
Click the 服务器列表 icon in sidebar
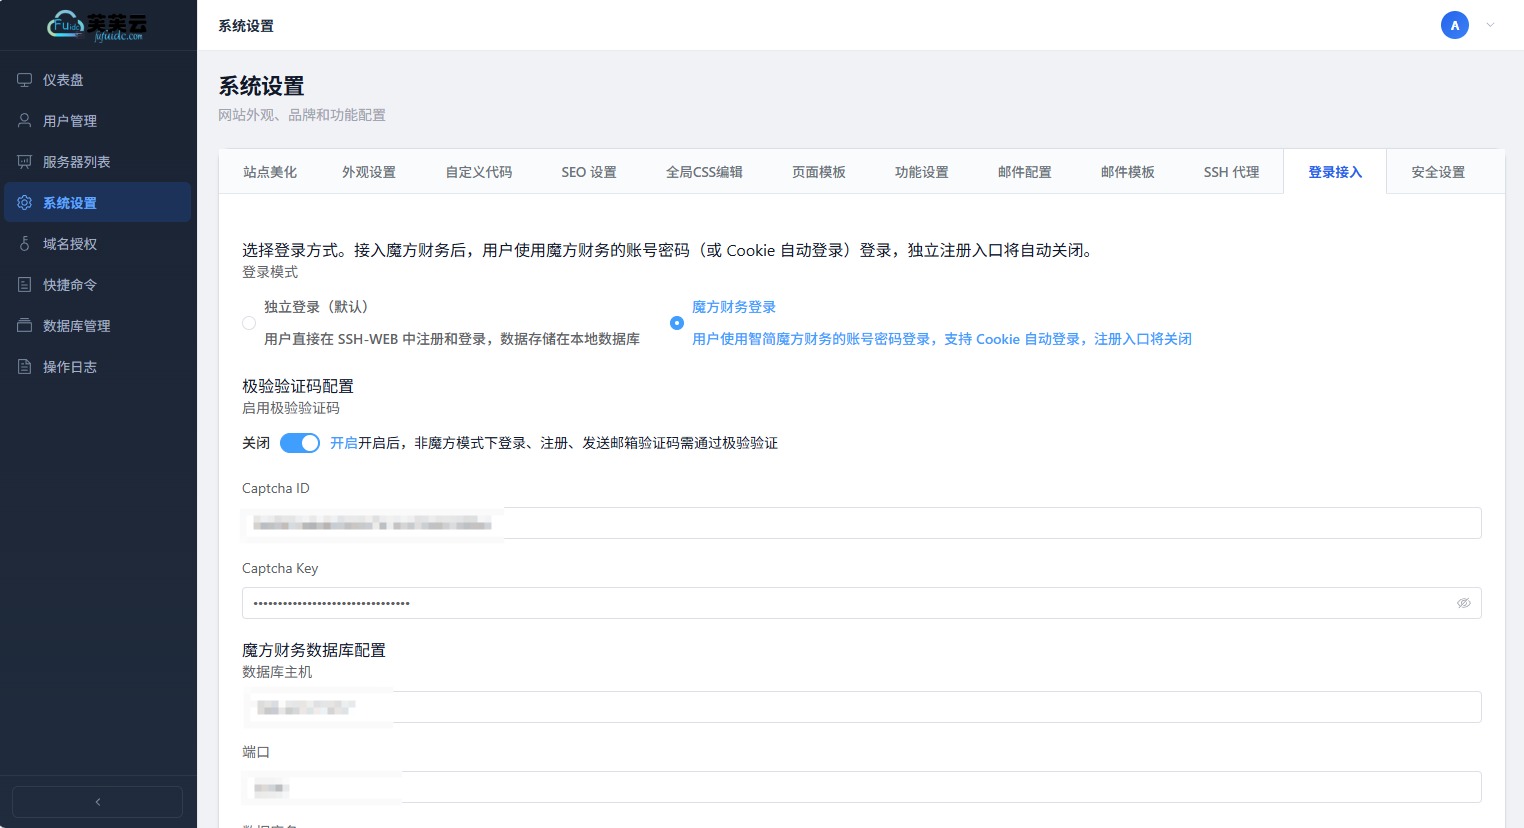pos(25,162)
